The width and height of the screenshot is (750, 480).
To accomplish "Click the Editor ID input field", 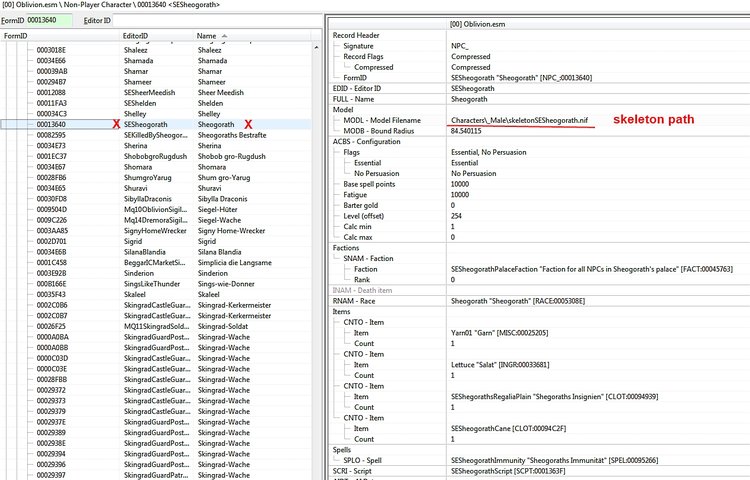I will 217,21.
